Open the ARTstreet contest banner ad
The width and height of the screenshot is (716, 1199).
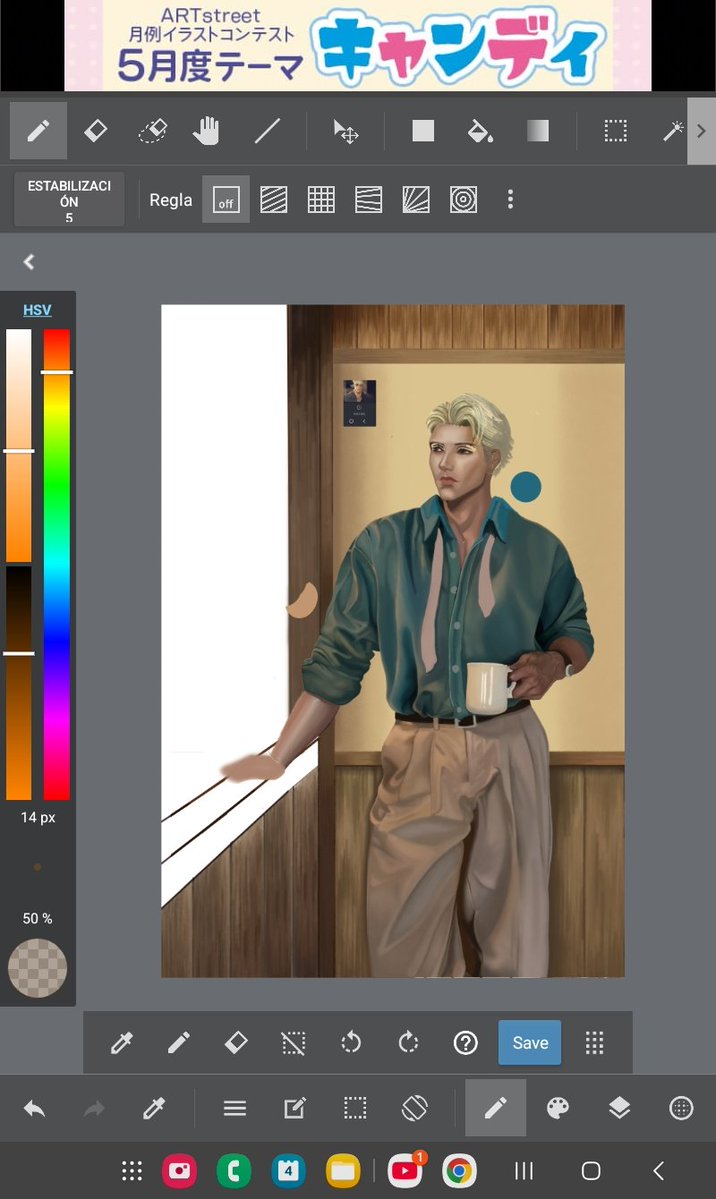(x=358, y=45)
